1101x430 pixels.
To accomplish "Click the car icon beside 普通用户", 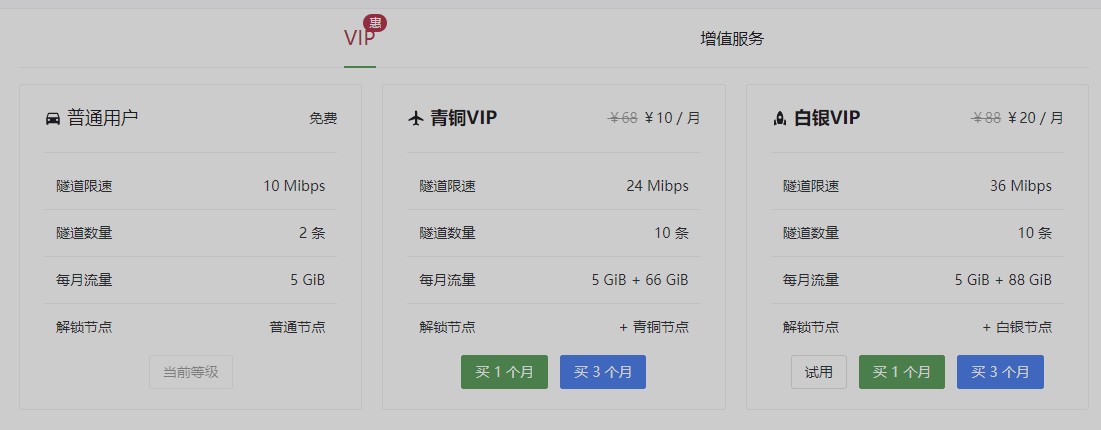I will [53, 119].
